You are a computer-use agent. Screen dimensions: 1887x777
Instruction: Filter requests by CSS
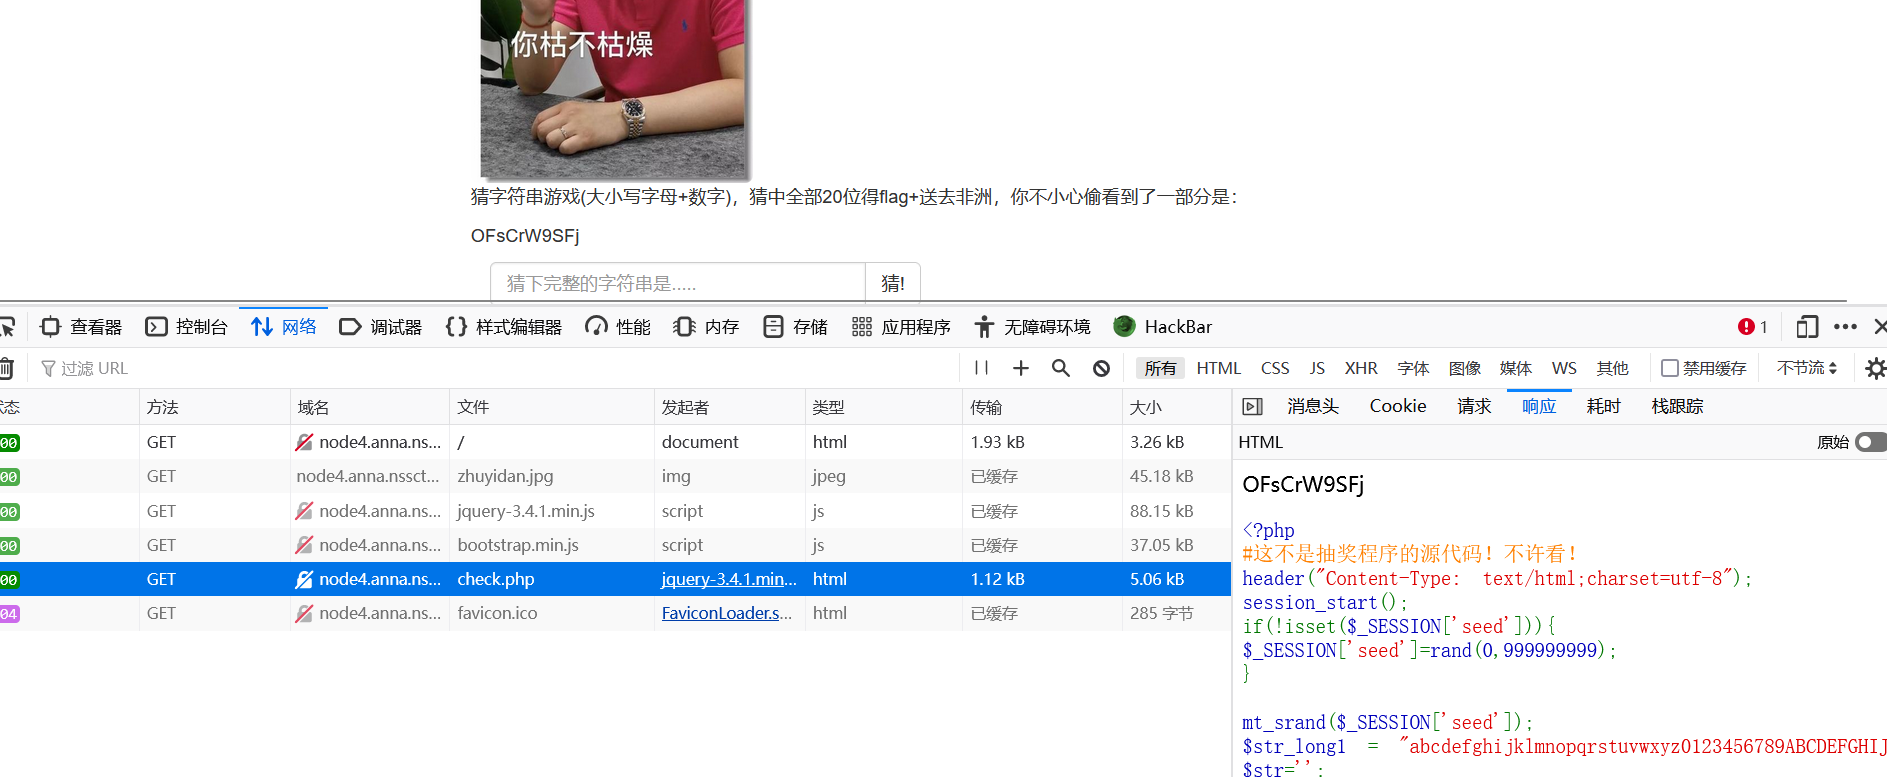click(x=1275, y=368)
